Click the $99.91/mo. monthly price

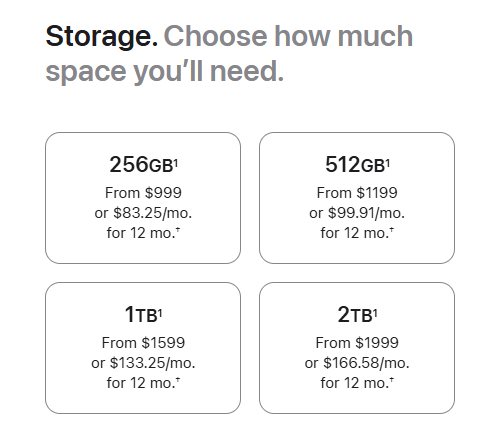pos(366,213)
